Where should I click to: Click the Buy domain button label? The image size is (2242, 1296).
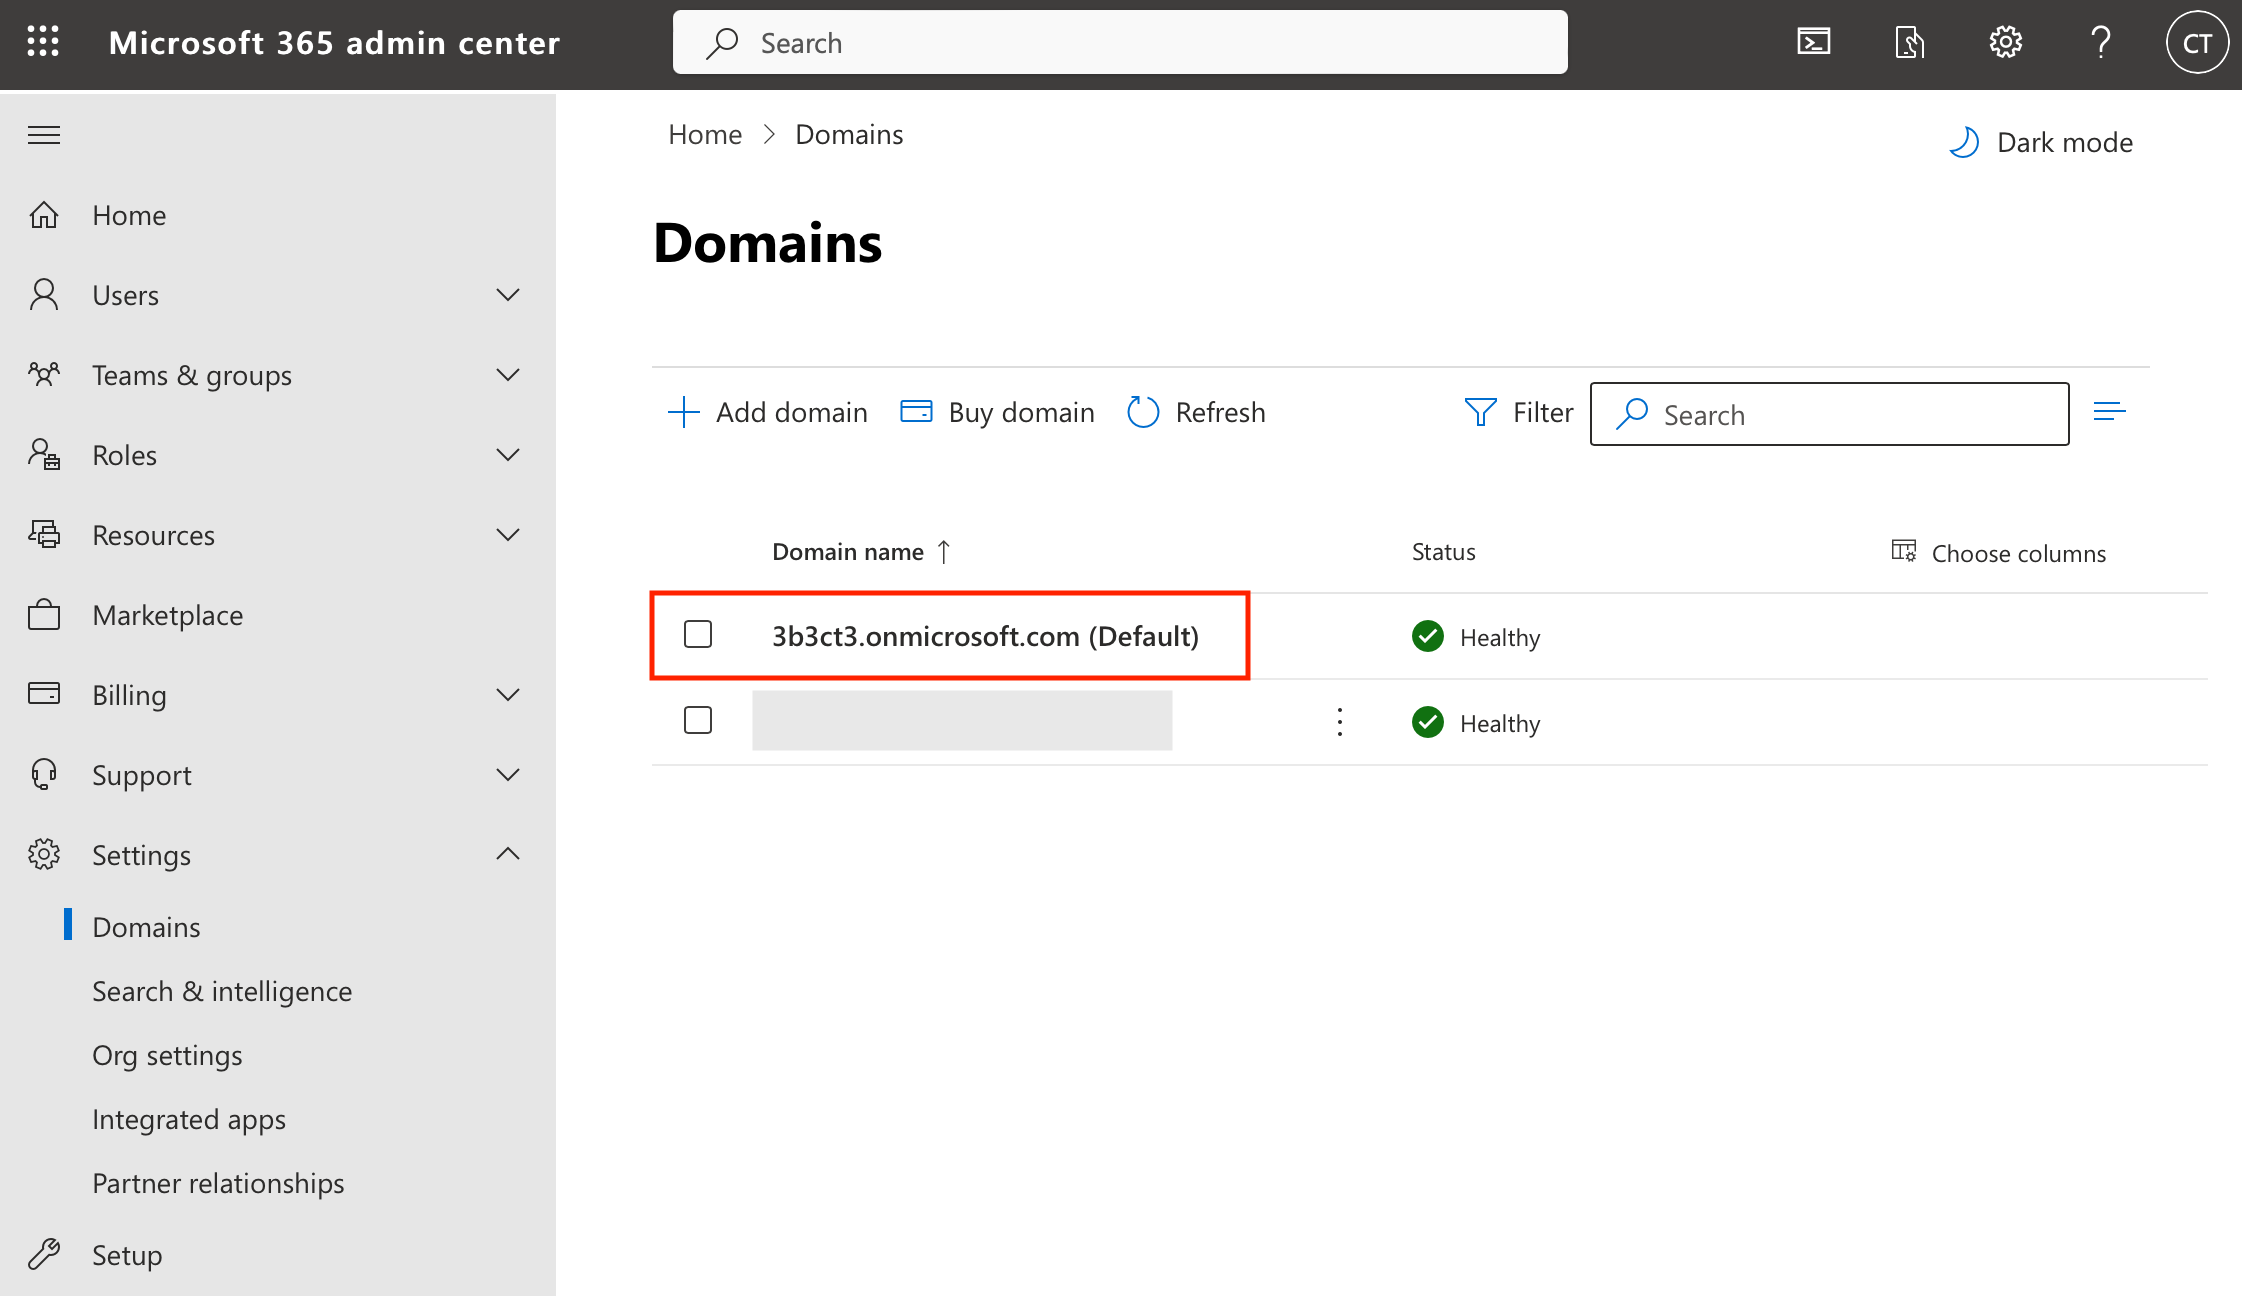coord(1021,412)
